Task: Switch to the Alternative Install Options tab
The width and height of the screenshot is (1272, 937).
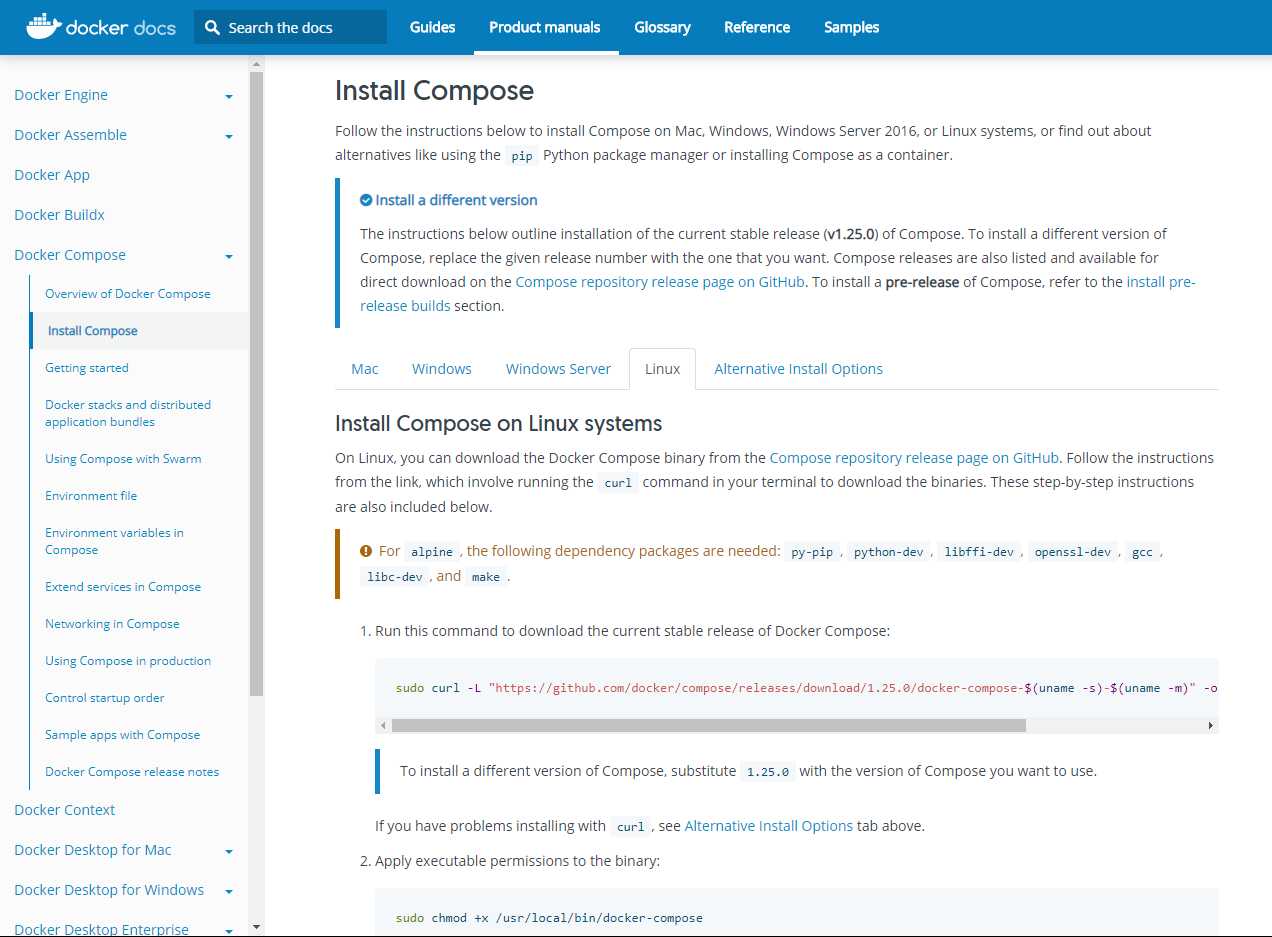Action: coord(798,369)
